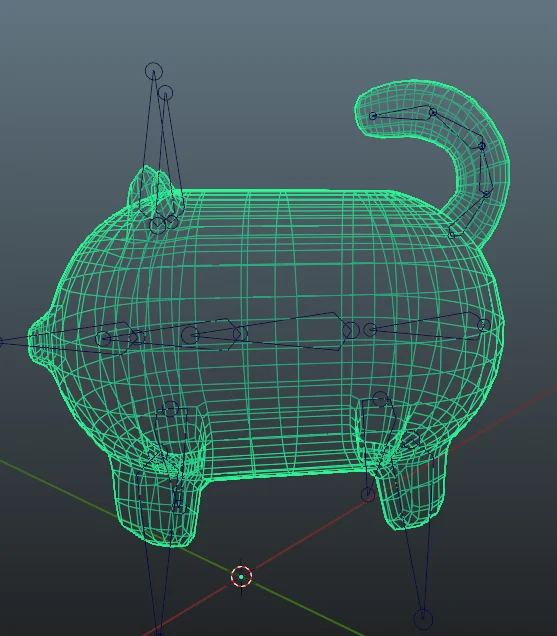This screenshot has width=557, height=636.
Task: Select the second tail joint at the curl top
Action: [433, 112]
